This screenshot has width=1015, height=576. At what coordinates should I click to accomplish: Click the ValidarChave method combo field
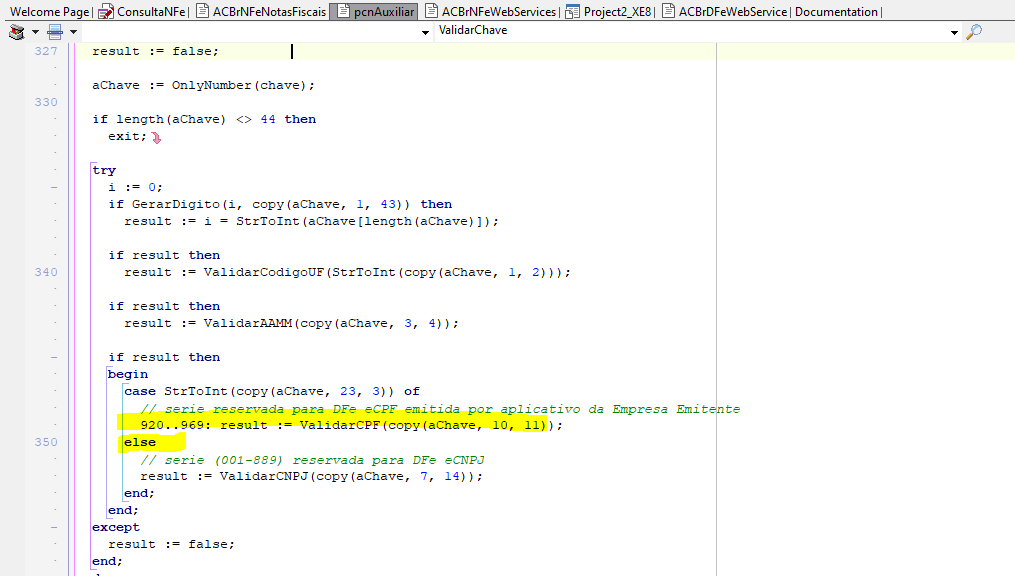(698, 31)
